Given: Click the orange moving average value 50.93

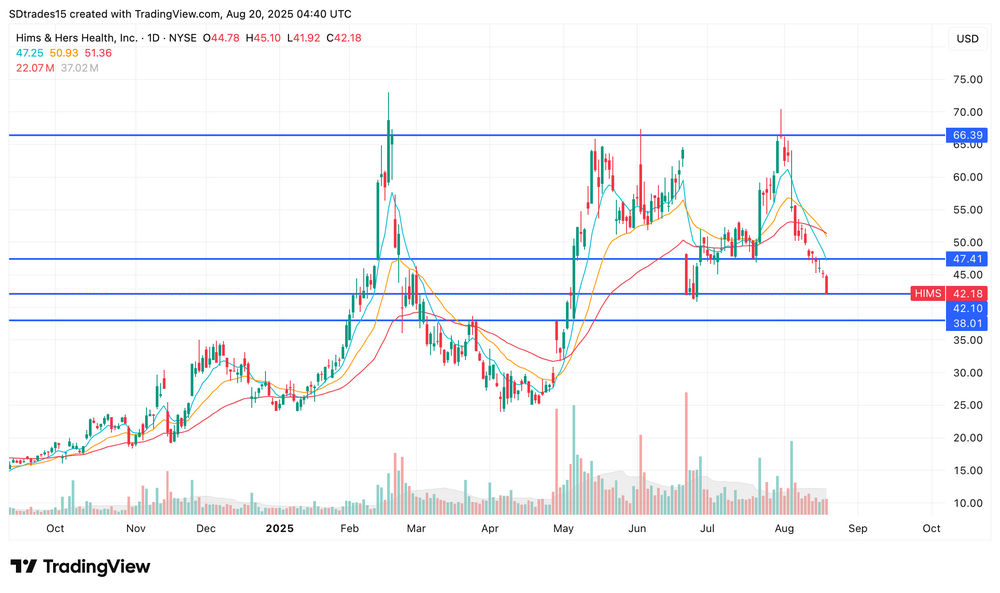Looking at the screenshot, I should click(x=64, y=53).
